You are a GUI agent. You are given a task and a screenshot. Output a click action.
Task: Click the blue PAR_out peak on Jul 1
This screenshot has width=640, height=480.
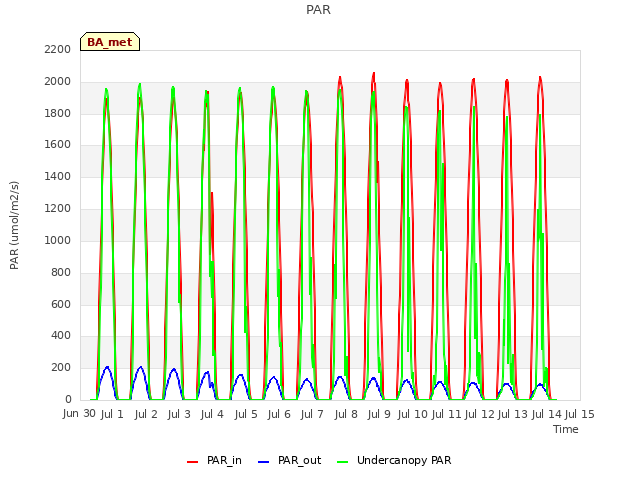point(107,367)
